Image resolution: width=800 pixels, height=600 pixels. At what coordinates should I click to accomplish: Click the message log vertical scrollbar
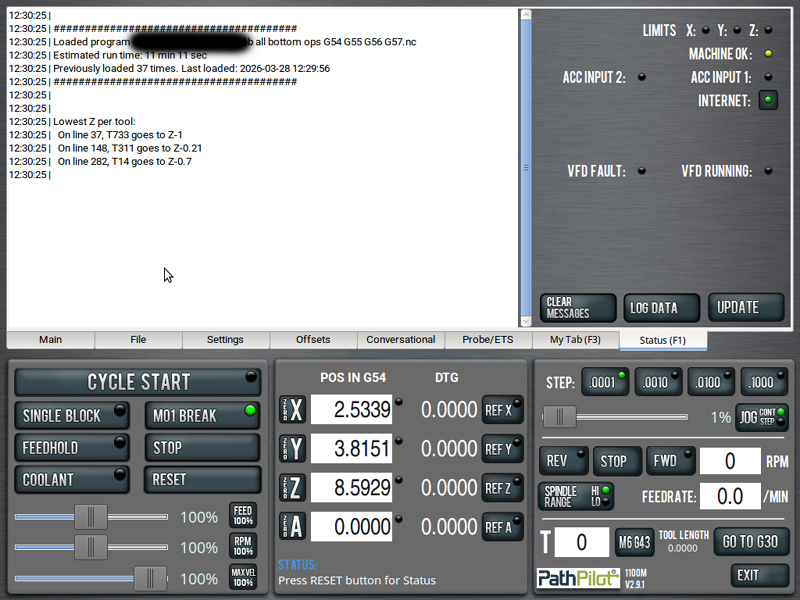point(524,168)
